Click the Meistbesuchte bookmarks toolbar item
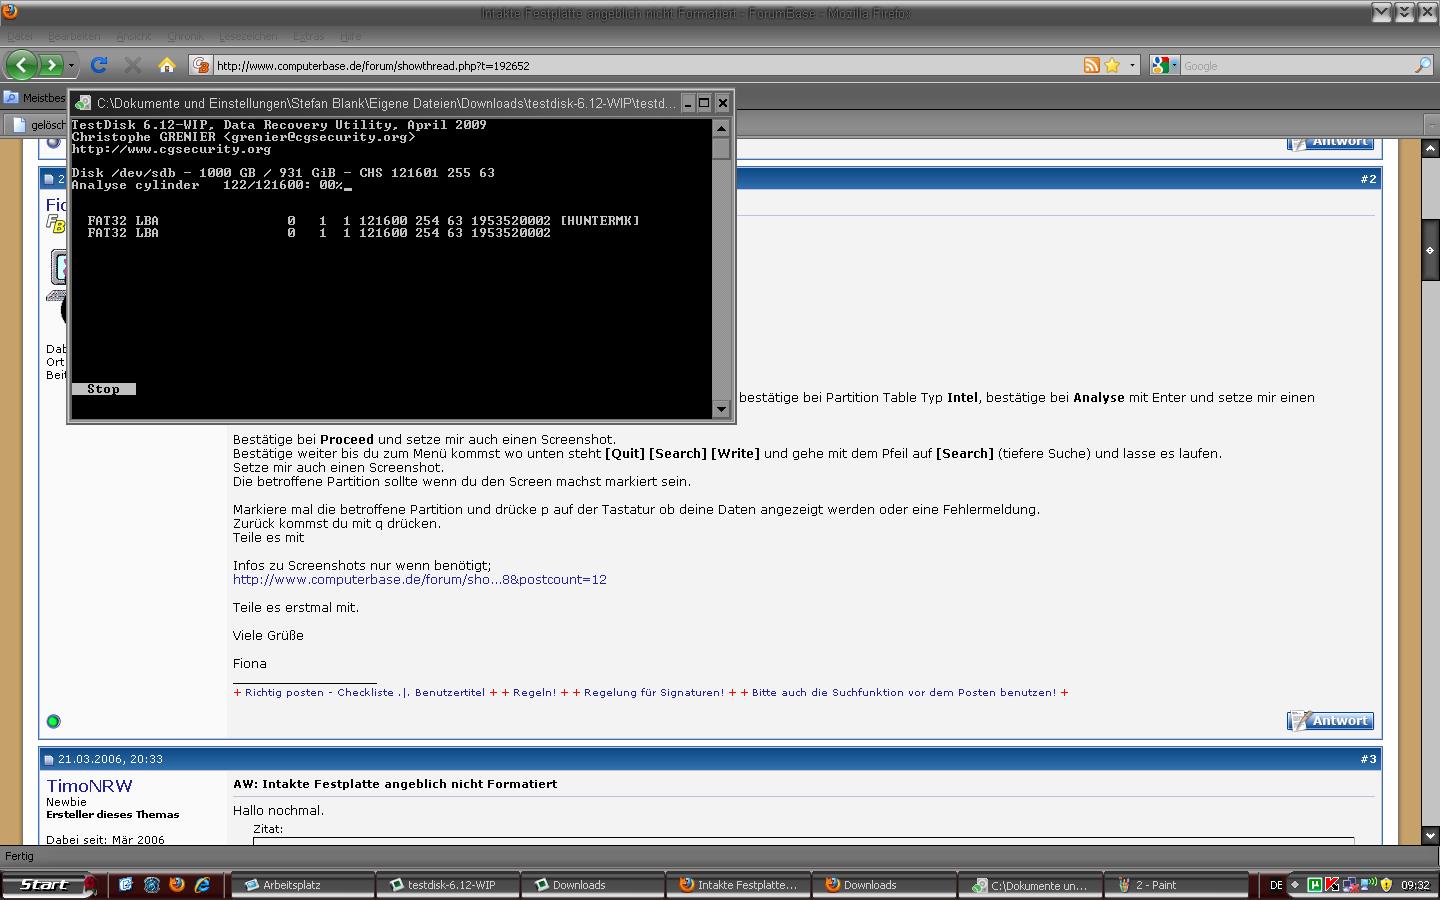 (35, 98)
